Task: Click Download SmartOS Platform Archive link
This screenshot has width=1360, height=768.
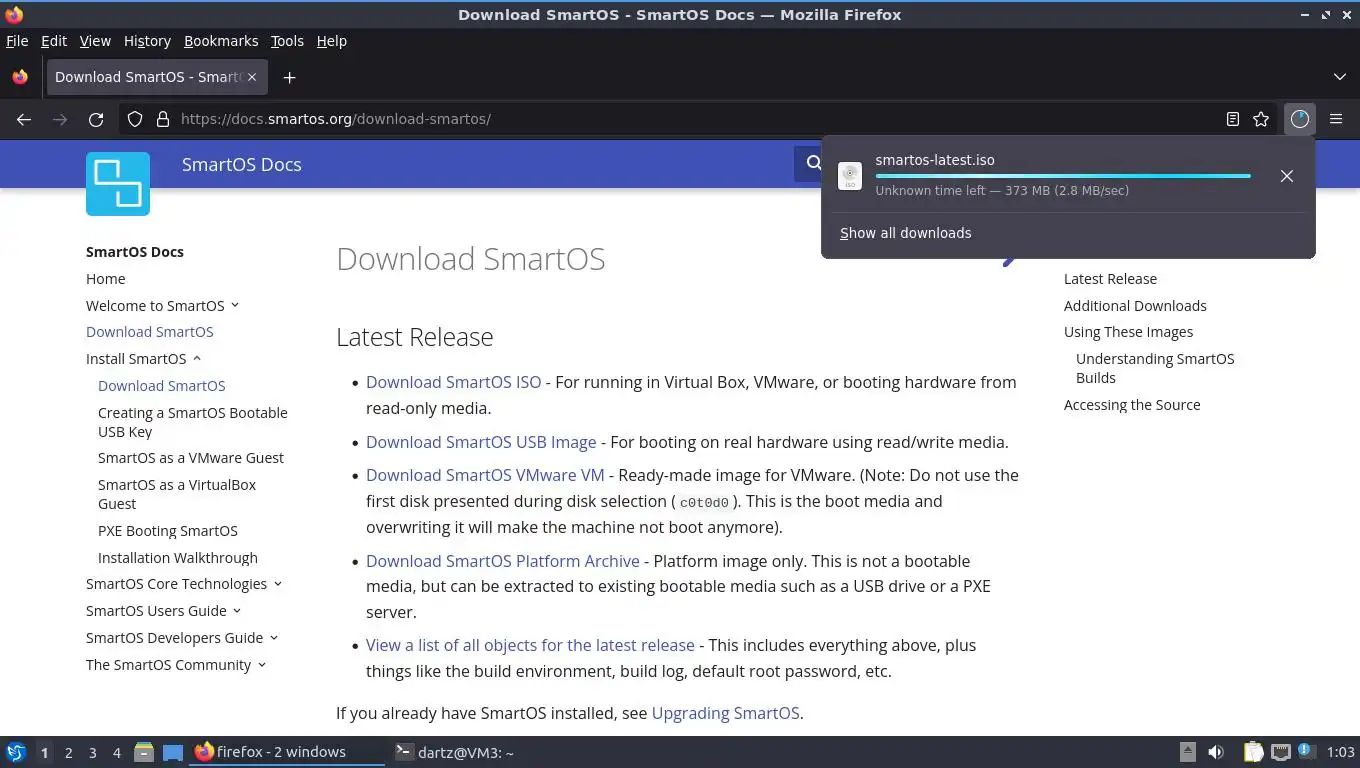Action: (503, 561)
